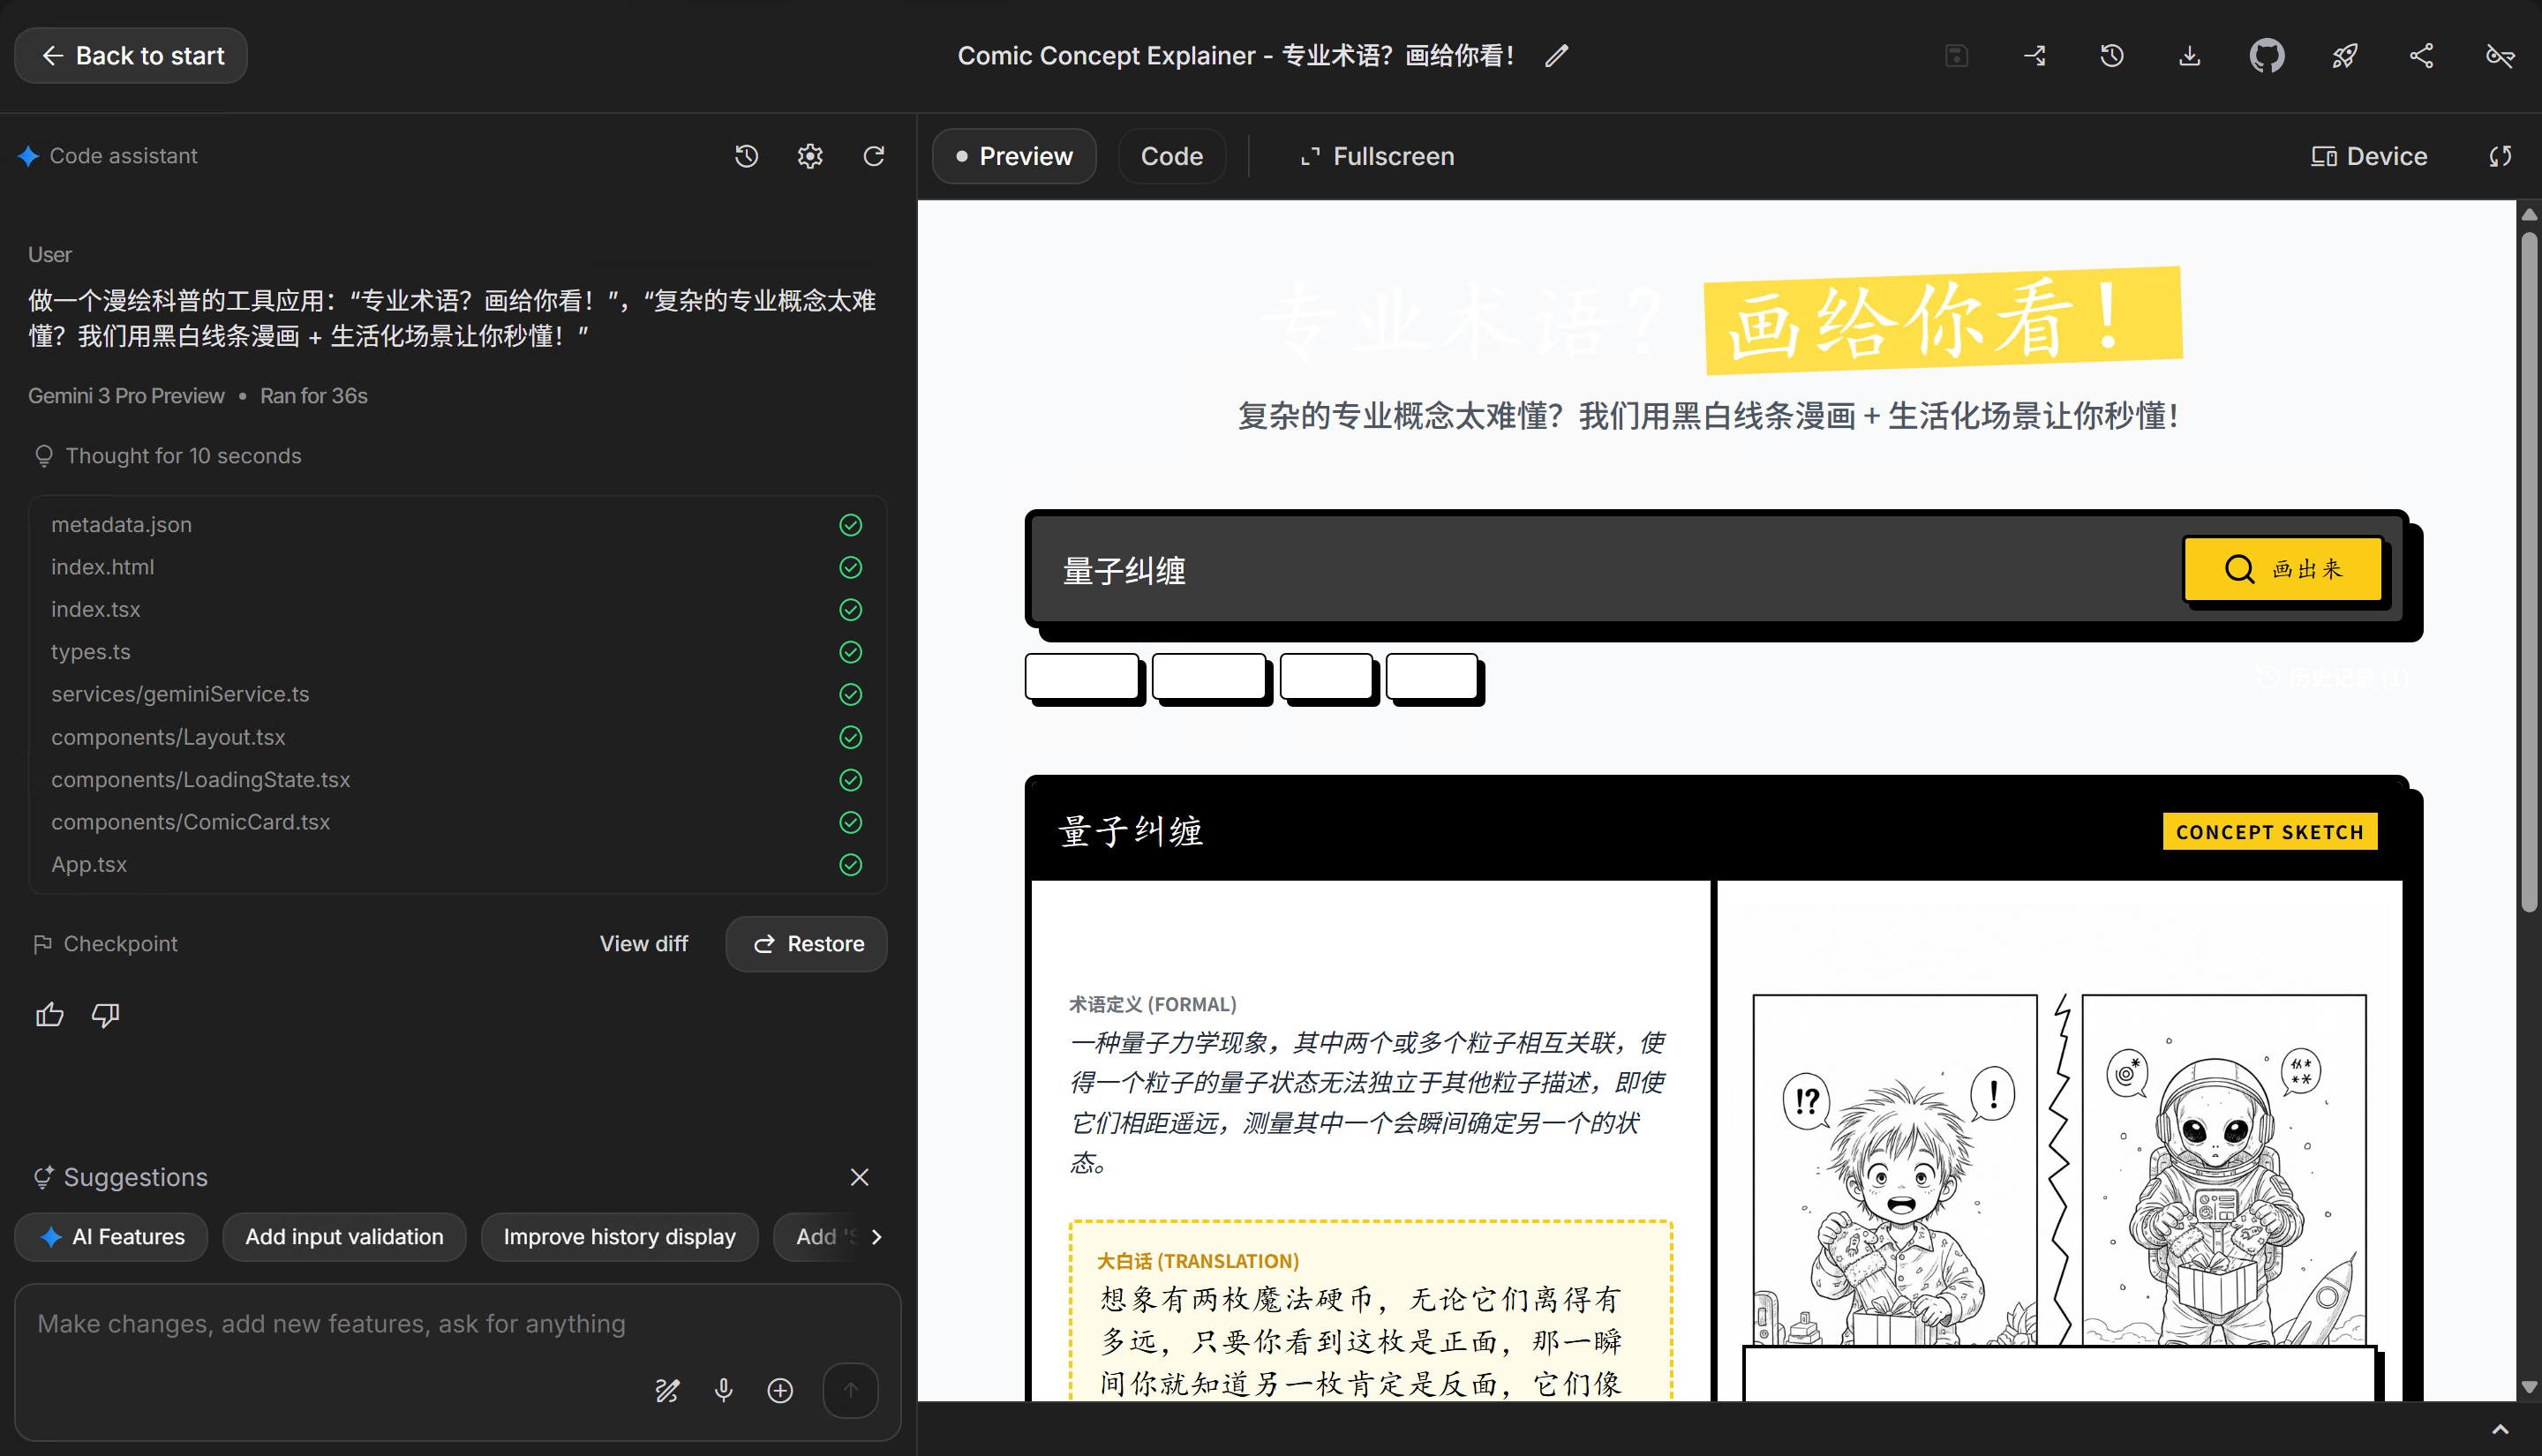2542x1456 pixels.
Task: Deploy app with rocket icon
Action: 2344,56
